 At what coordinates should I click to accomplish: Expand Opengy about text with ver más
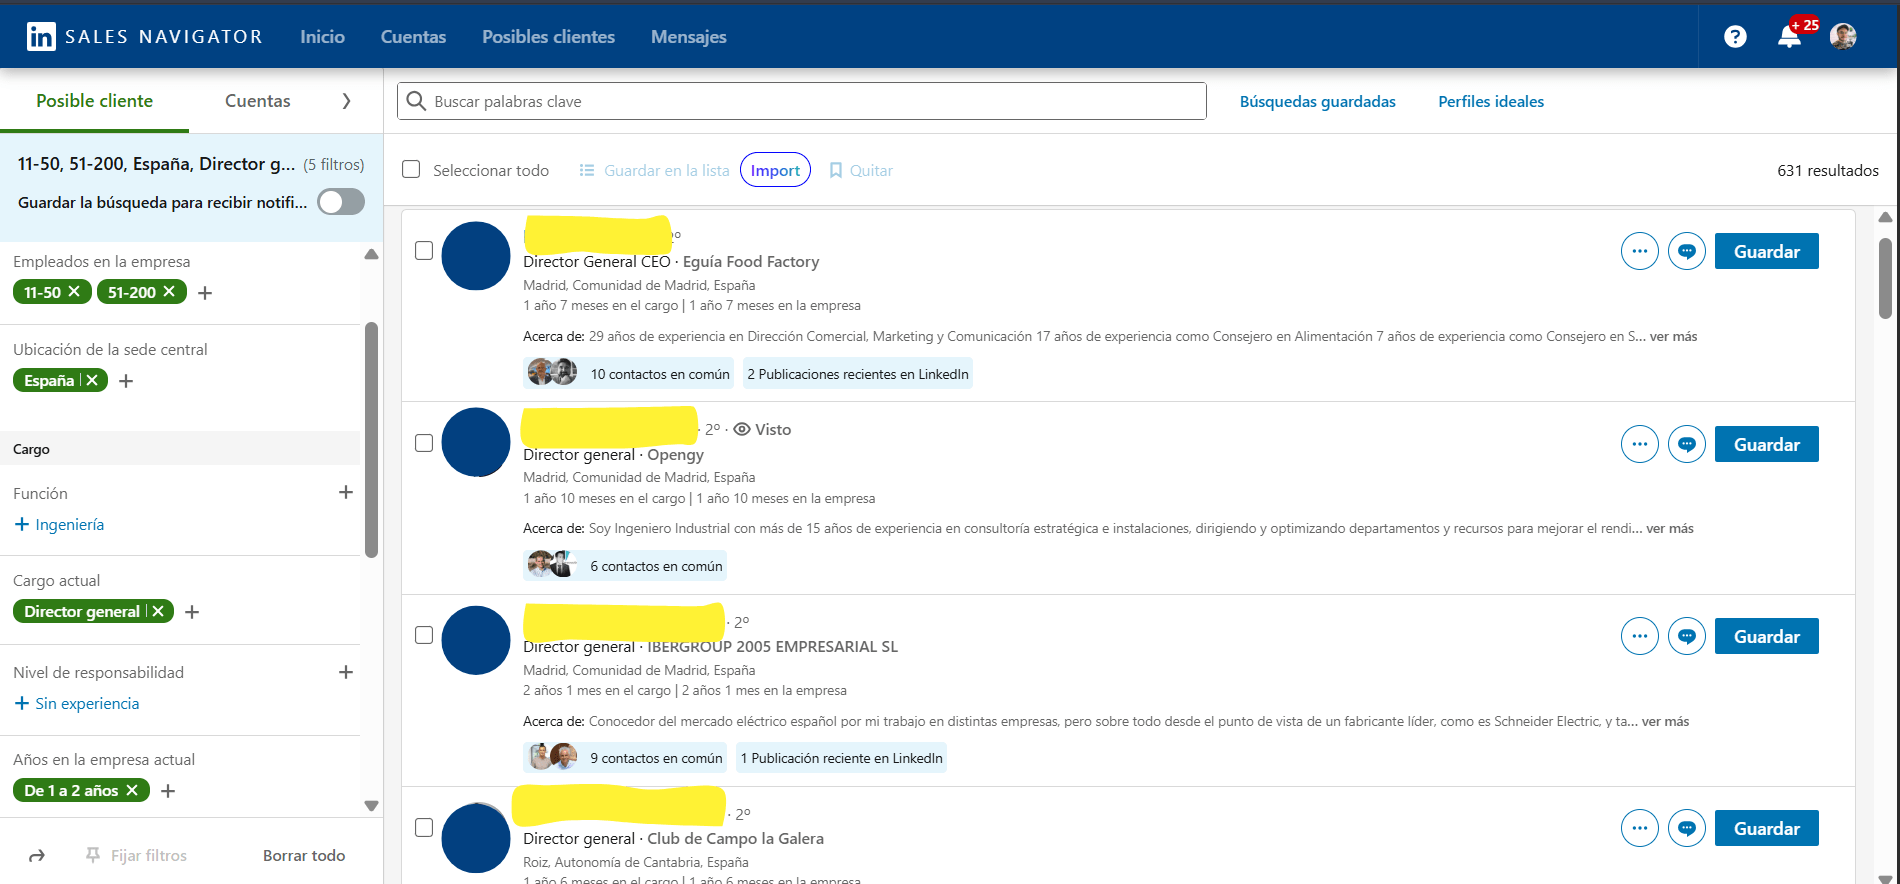coord(1670,528)
